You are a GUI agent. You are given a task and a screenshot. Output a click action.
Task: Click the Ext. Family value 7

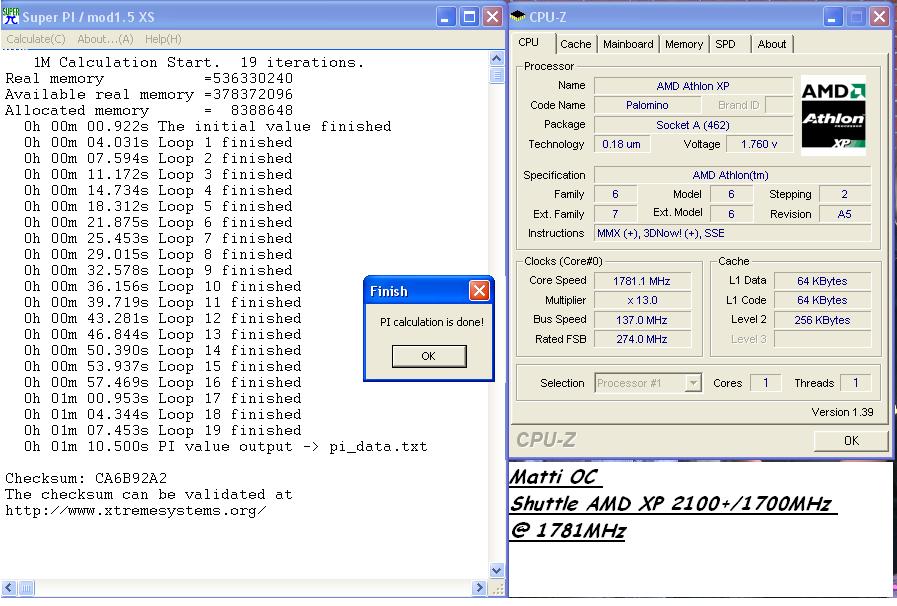pos(615,214)
